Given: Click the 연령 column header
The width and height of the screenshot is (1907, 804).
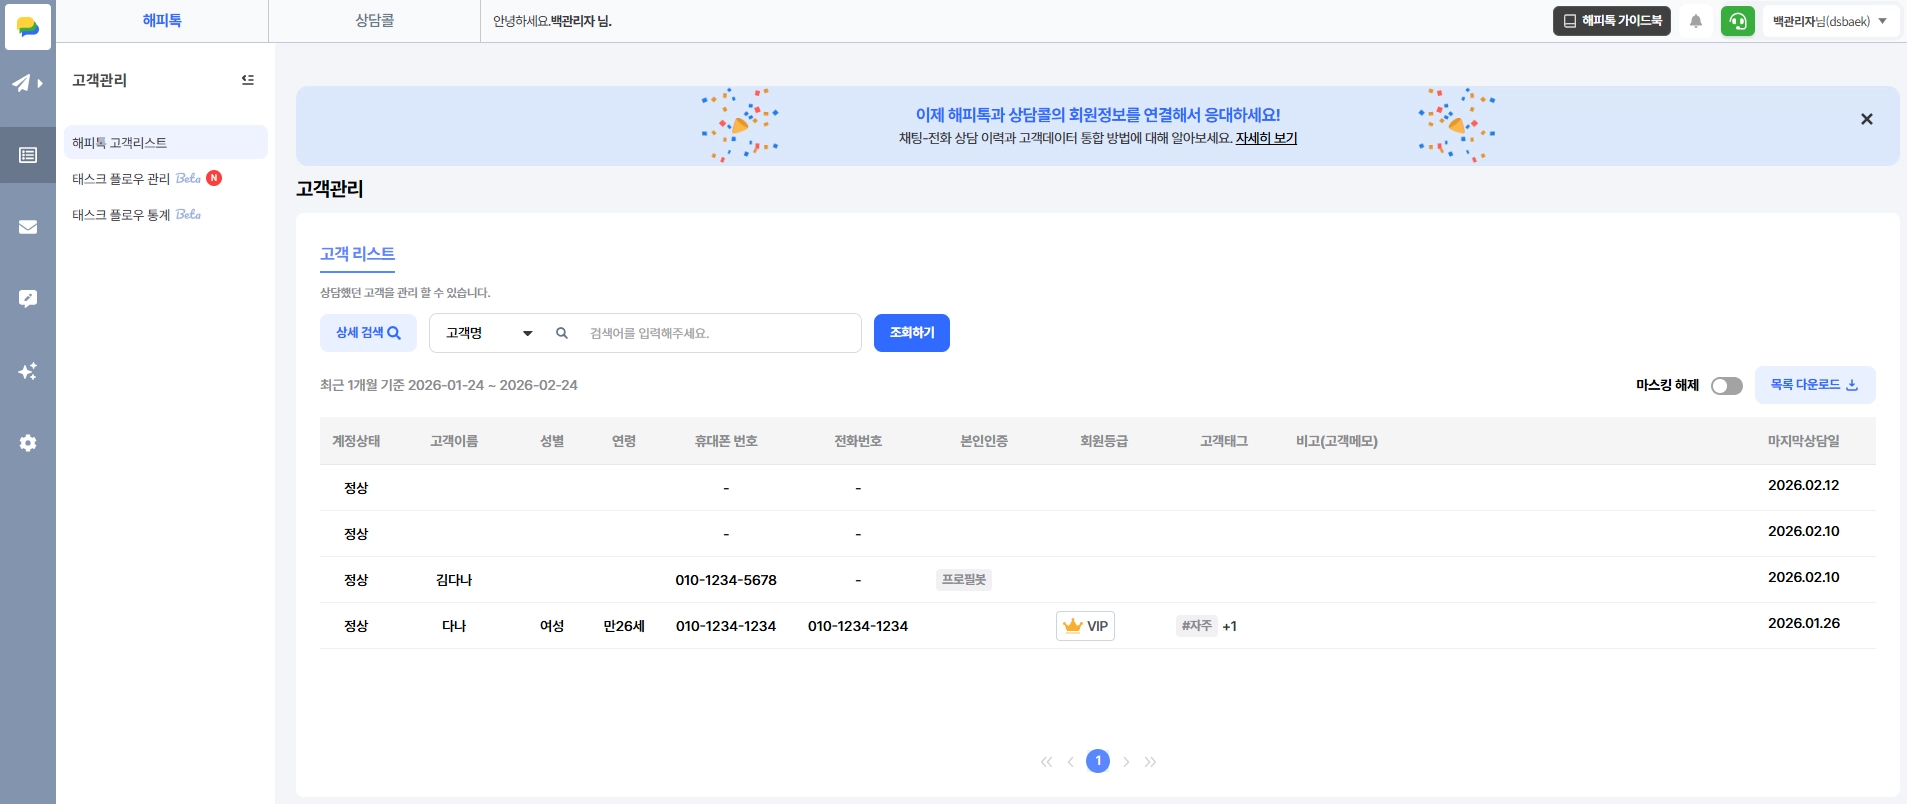Looking at the screenshot, I should point(624,441).
